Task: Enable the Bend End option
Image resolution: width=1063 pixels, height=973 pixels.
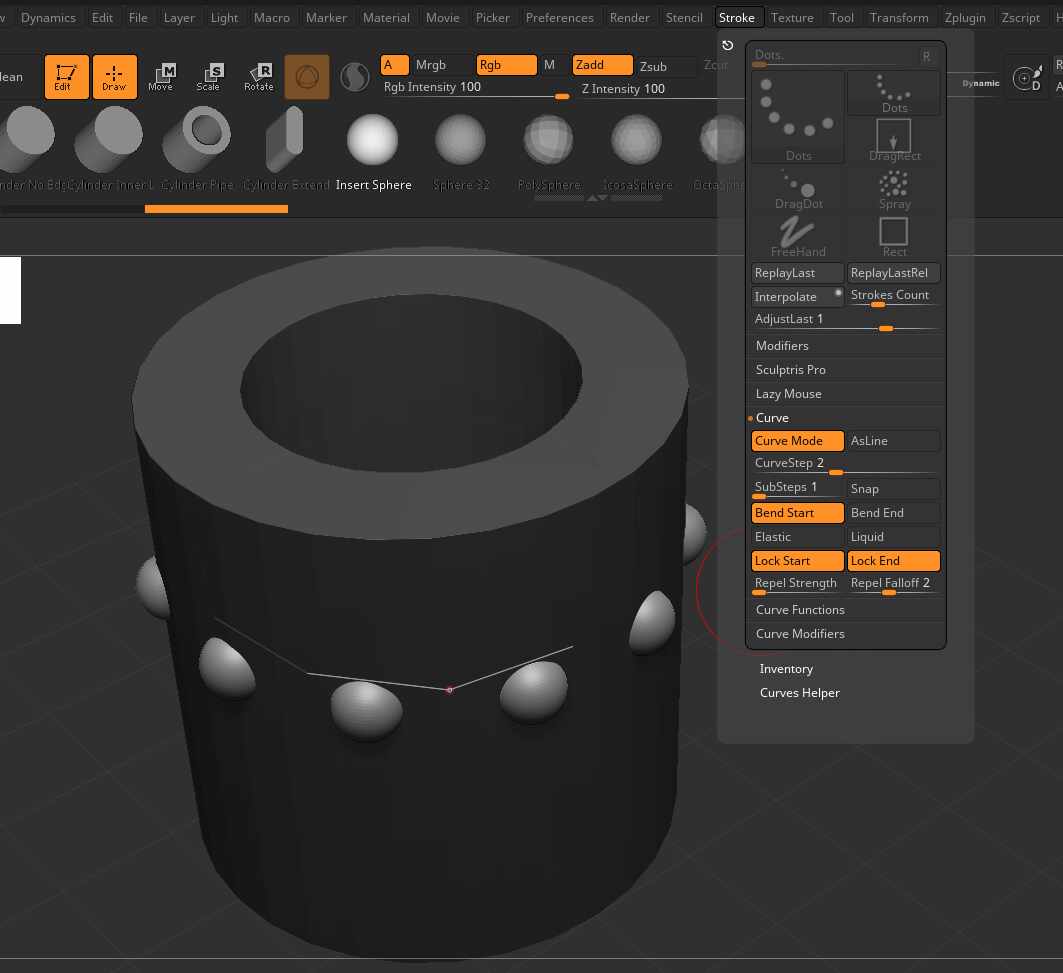Action: coord(893,513)
